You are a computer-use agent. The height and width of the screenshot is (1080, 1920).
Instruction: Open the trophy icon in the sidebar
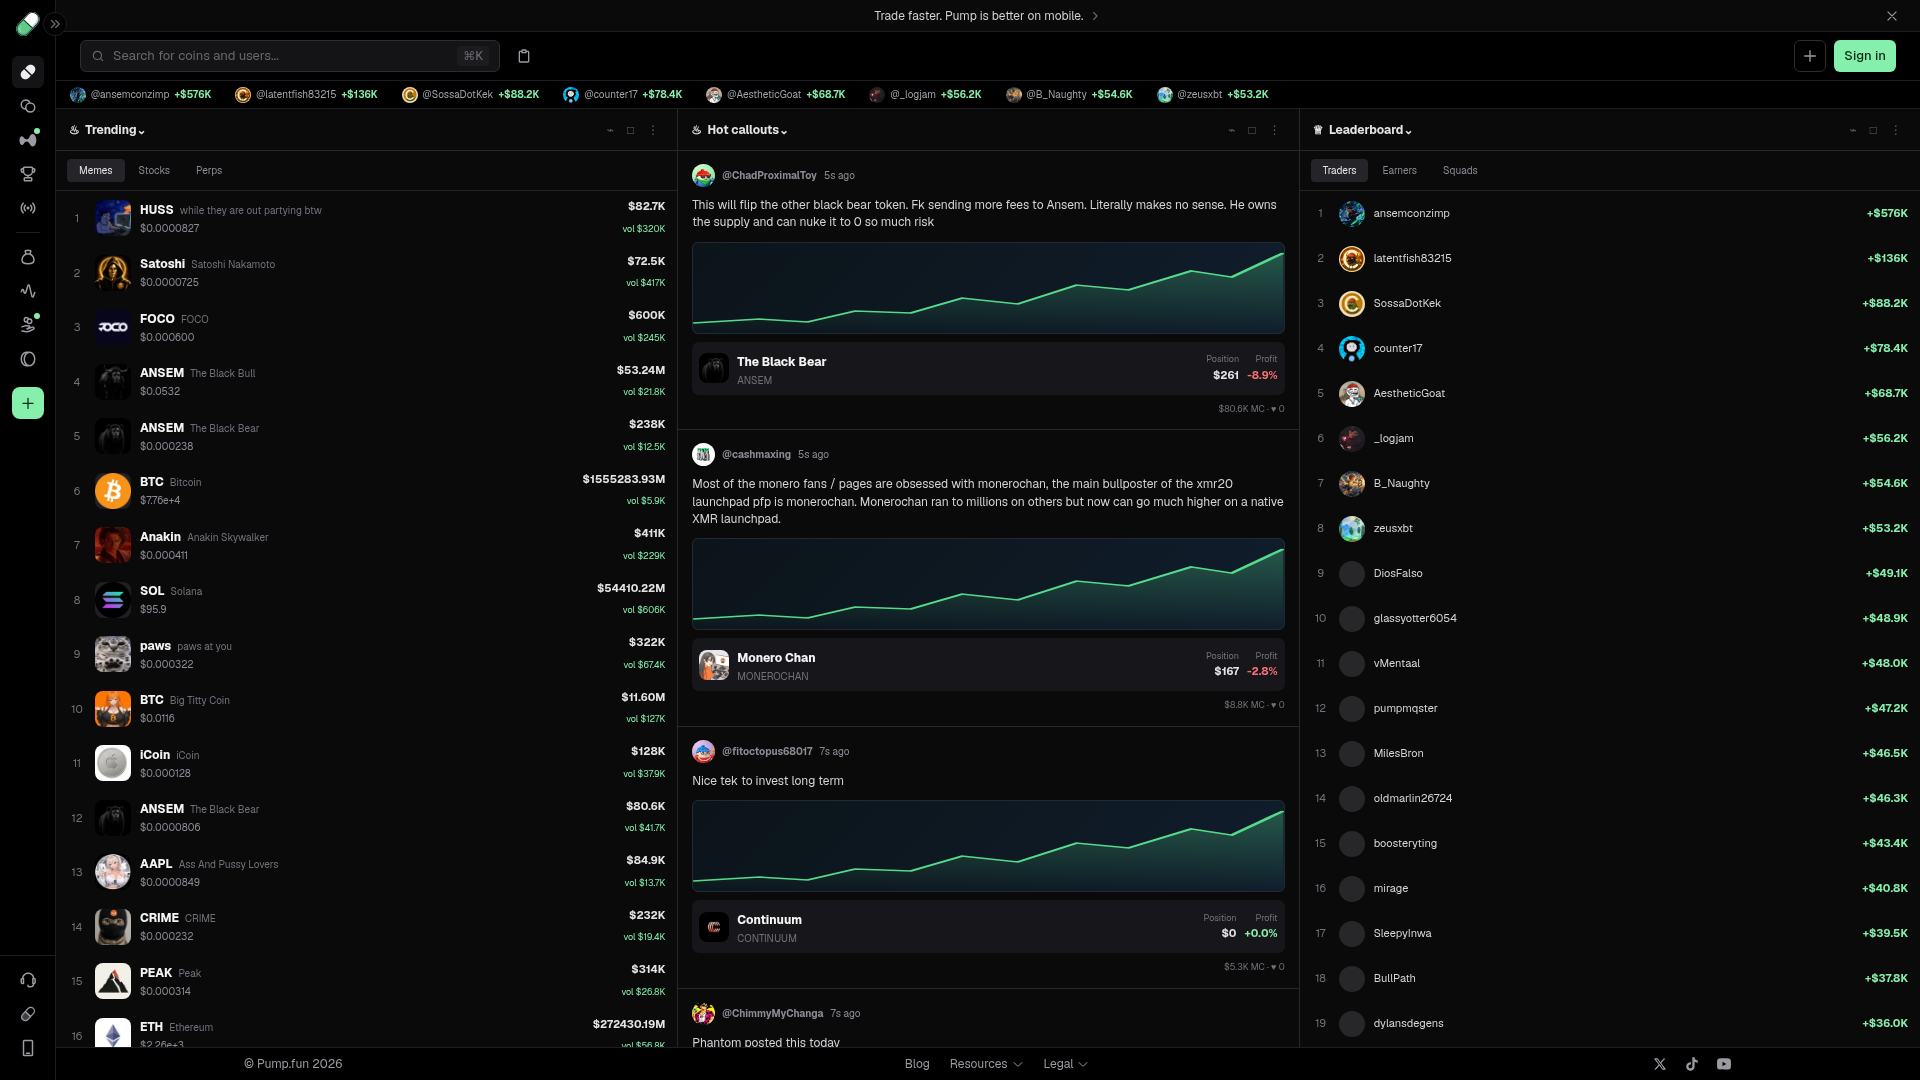pos(28,174)
